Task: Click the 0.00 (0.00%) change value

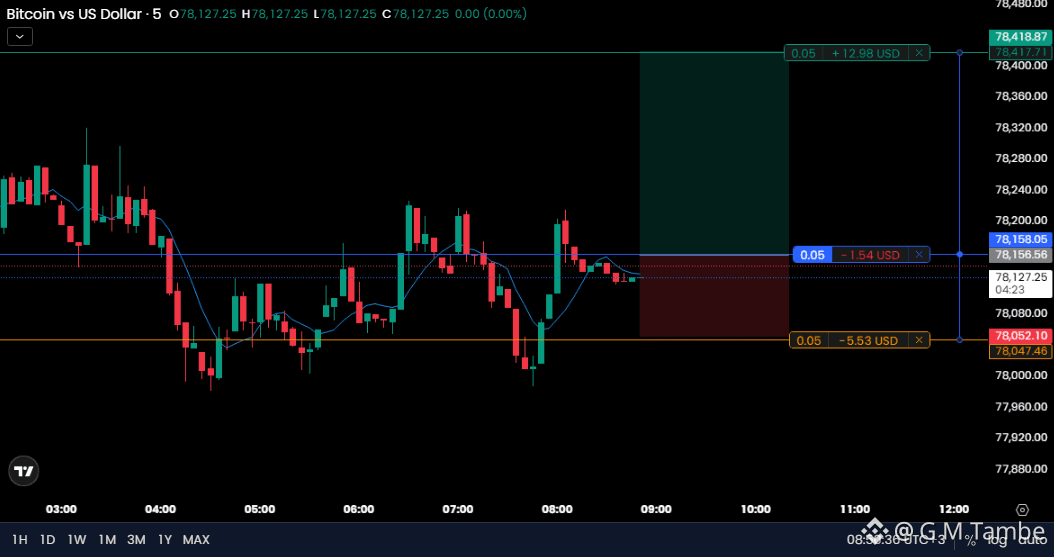Action: (x=489, y=14)
